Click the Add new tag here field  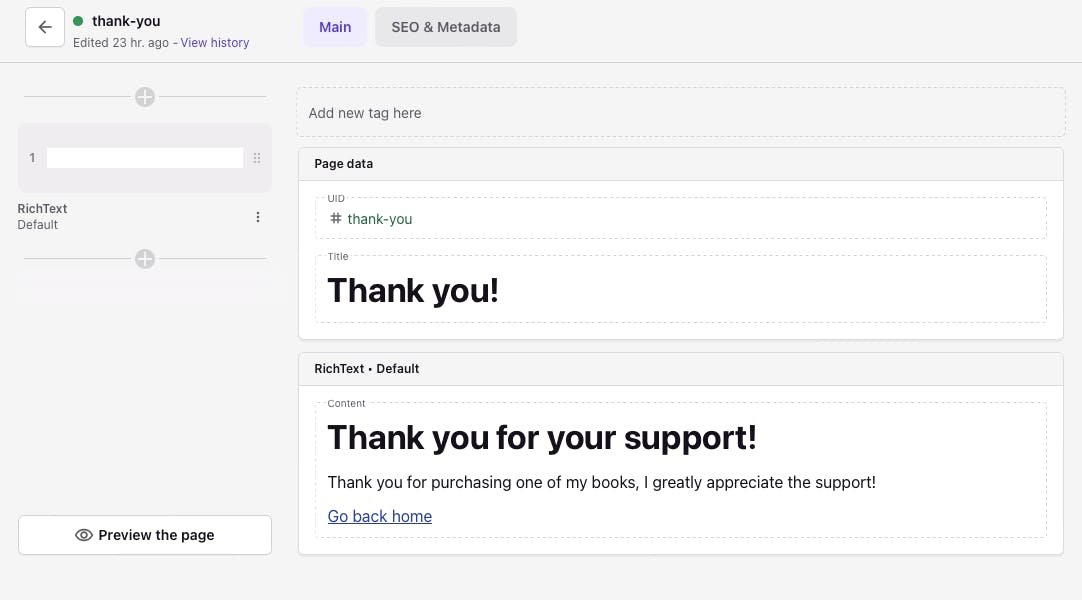point(680,112)
